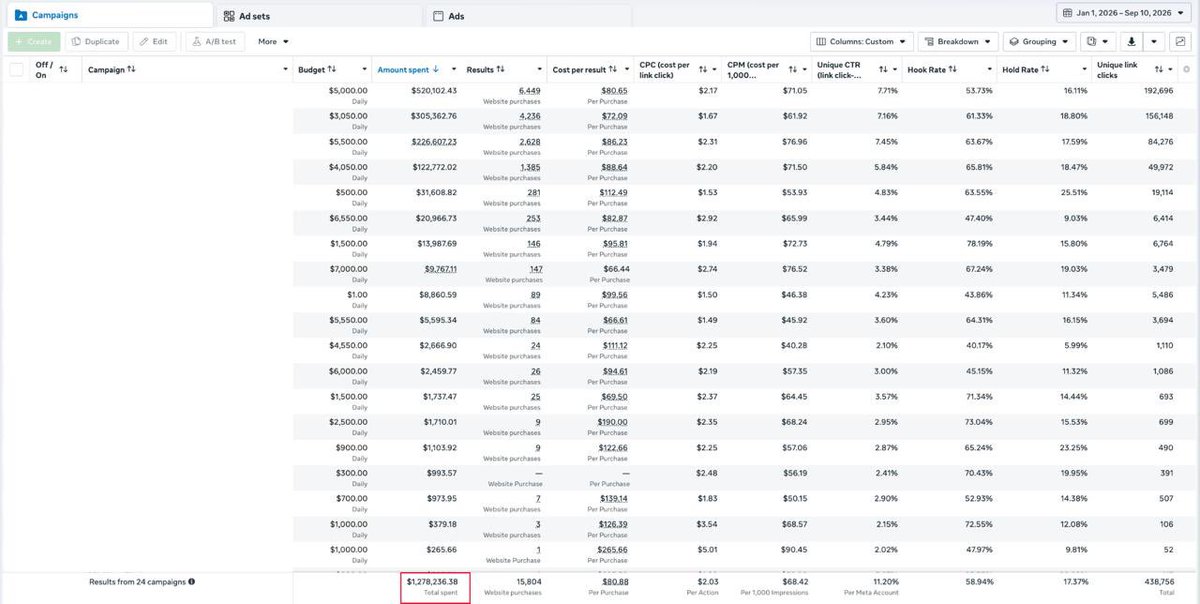Sort by Cost per result arrows
This screenshot has width=1200, height=604.
pyautogui.click(x=612, y=69)
